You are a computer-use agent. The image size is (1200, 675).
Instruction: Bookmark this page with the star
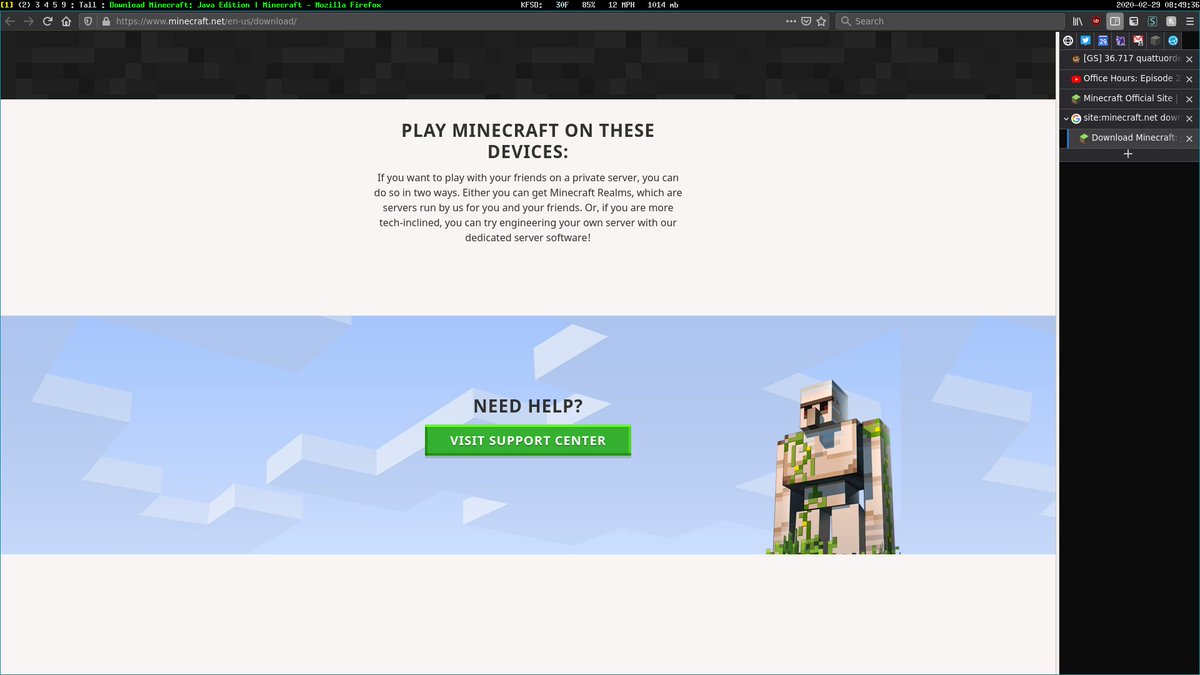821,21
